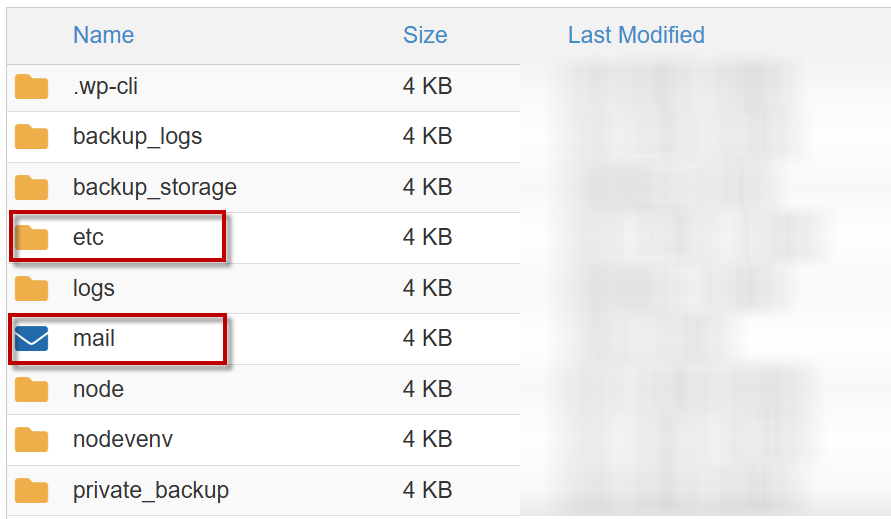Click the size value of node row
The width and height of the screenshot is (891, 519).
click(427, 389)
